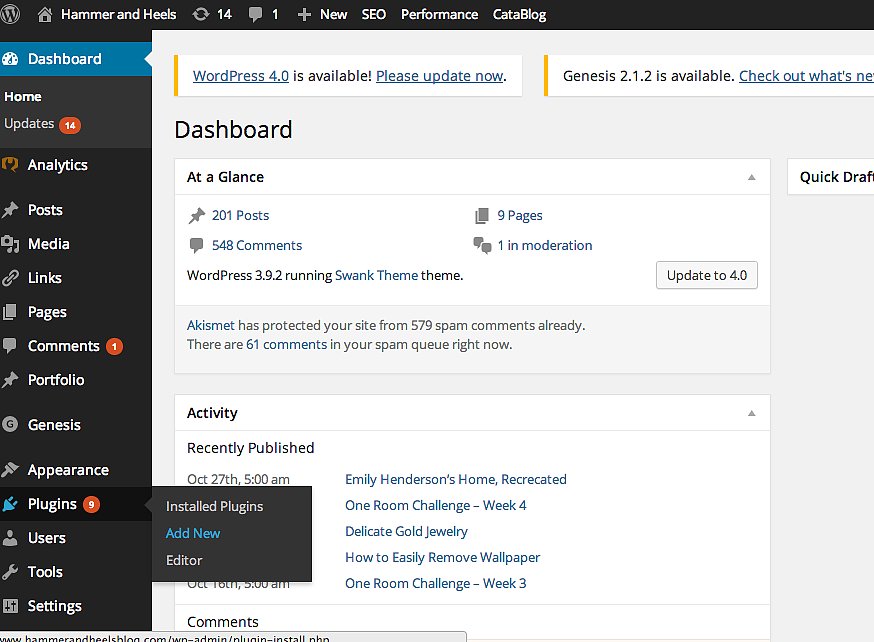Open the 9 Pages link
The width and height of the screenshot is (874, 642).
(519, 216)
